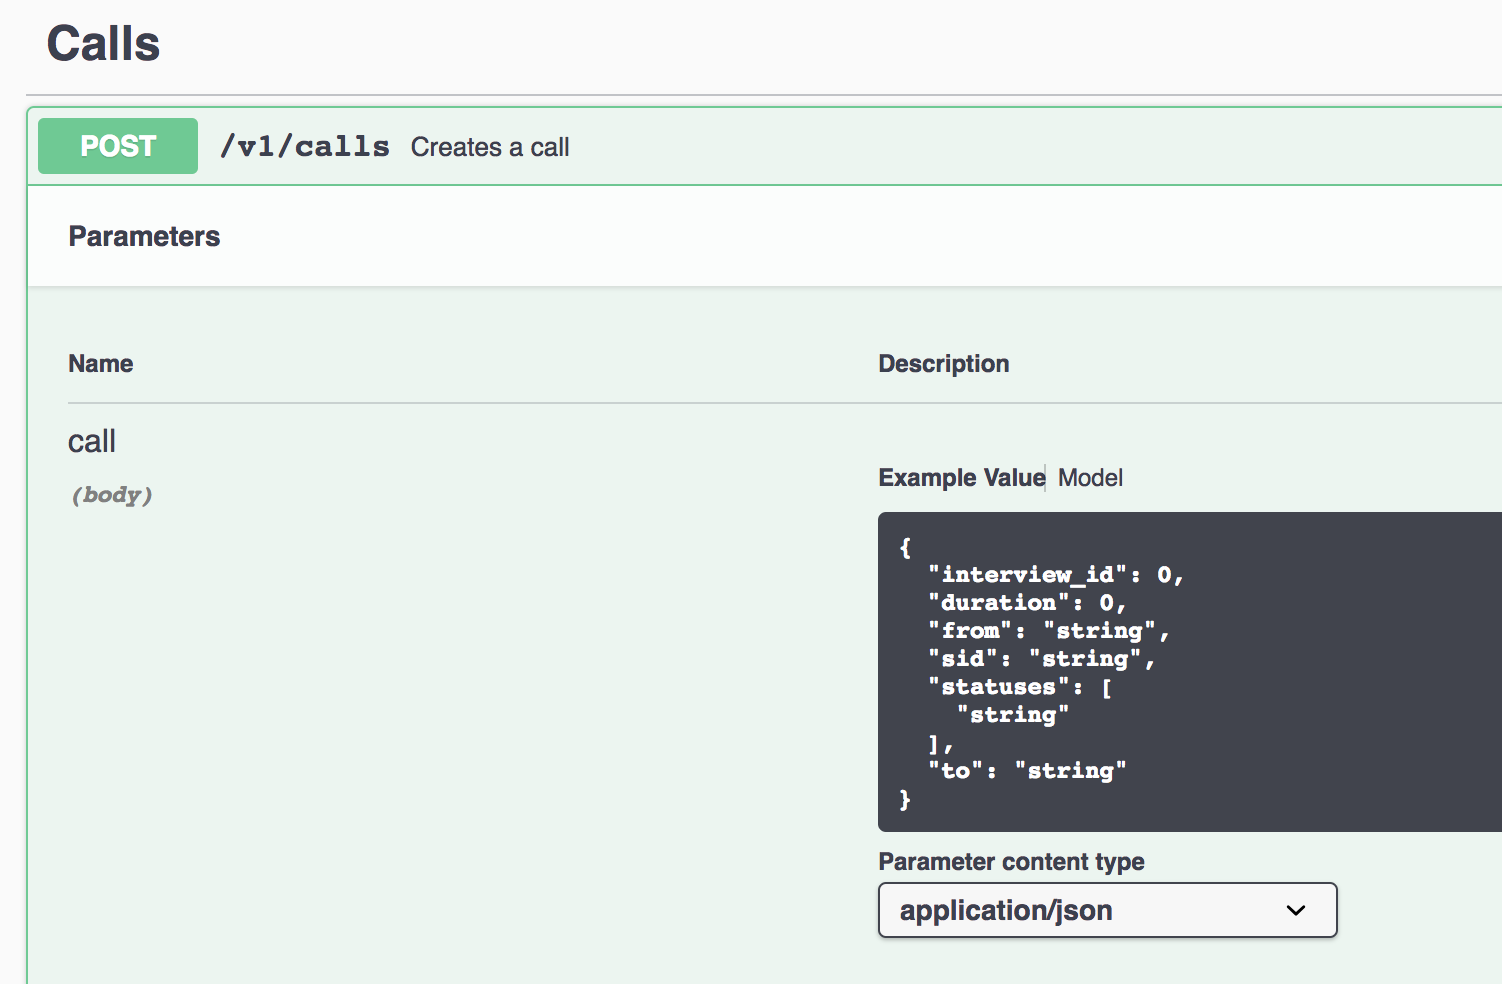This screenshot has width=1502, height=984.
Task: Click the Description column header
Action: [944, 363]
